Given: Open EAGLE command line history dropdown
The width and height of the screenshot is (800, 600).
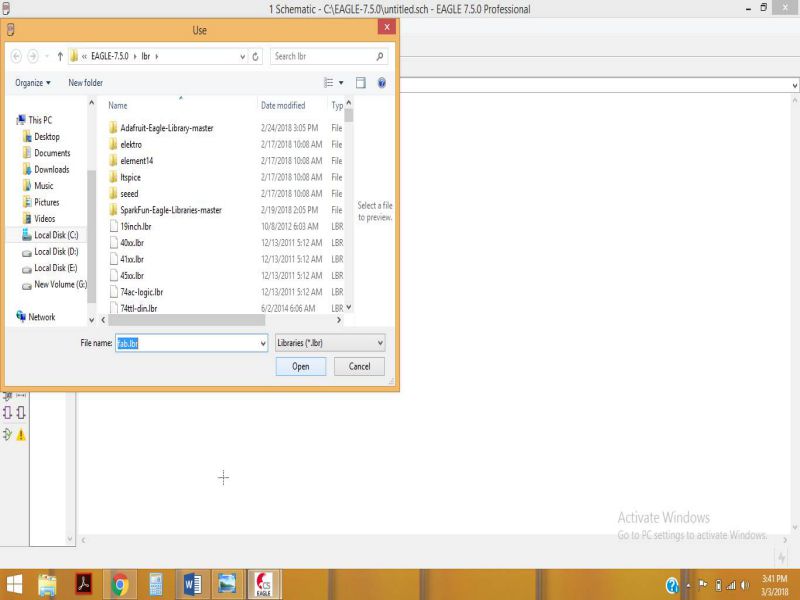Looking at the screenshot, I should (794, 85).
